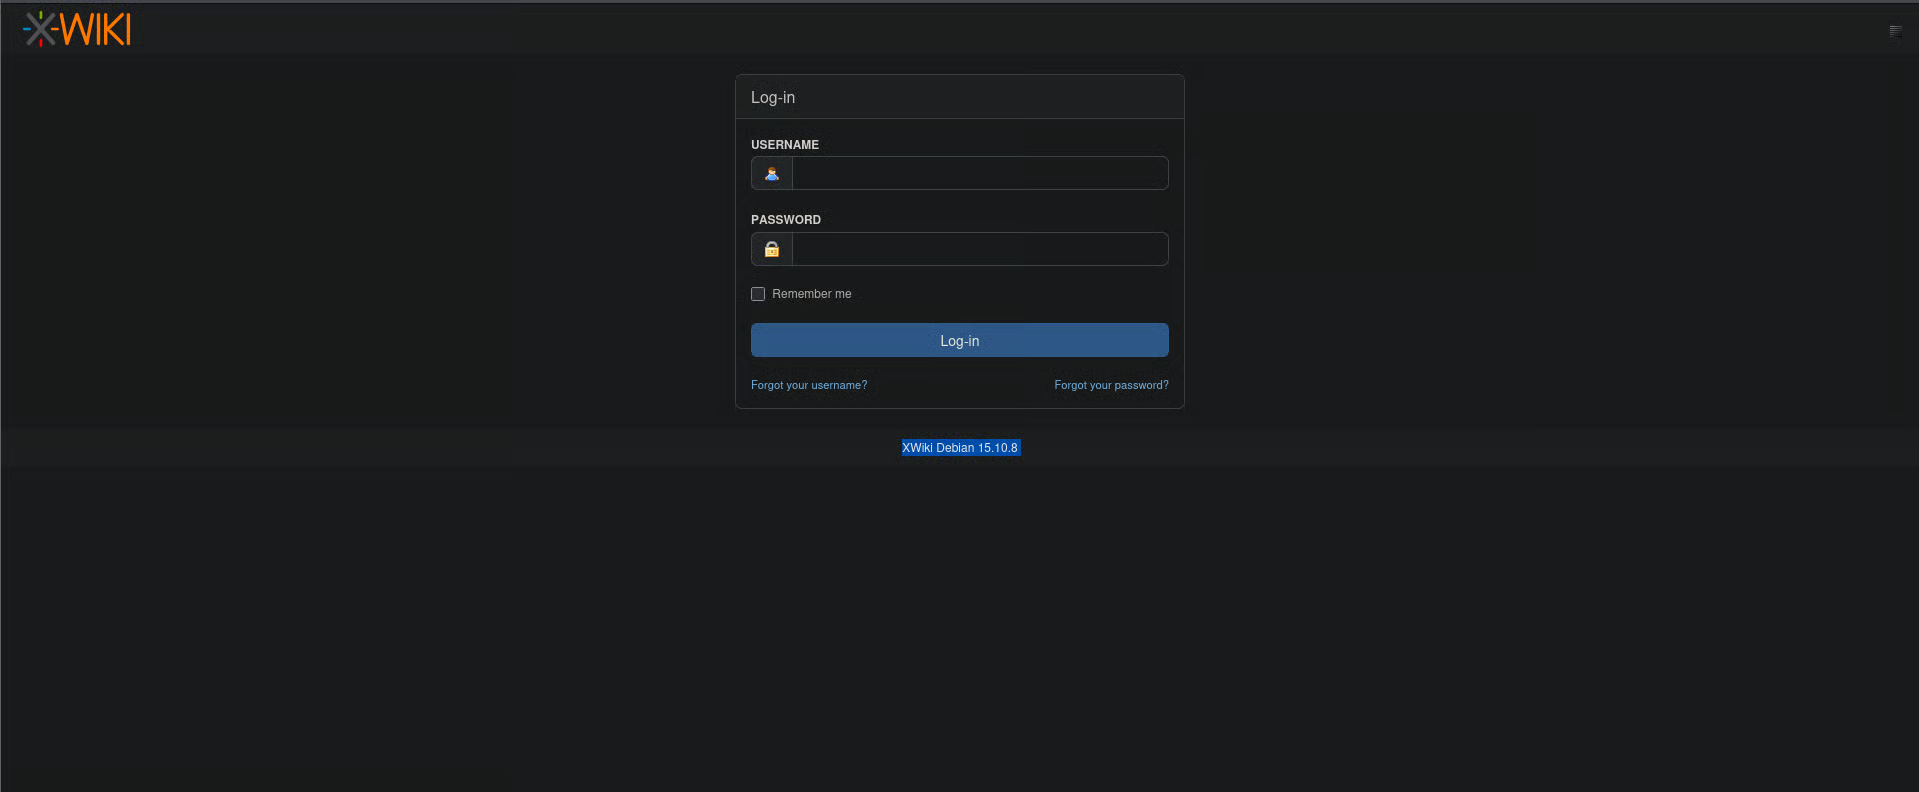The height and width of the screenshot is (792, 1919).
Task: Click the PASSWORD label
Action: (x=786, y=220)
